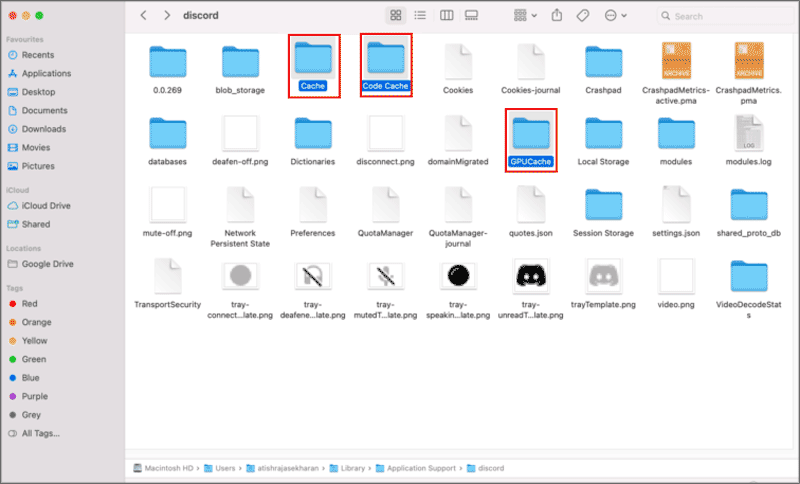Select the Cookies-journal file
The image size is (800, 484).
pos(531,62)
